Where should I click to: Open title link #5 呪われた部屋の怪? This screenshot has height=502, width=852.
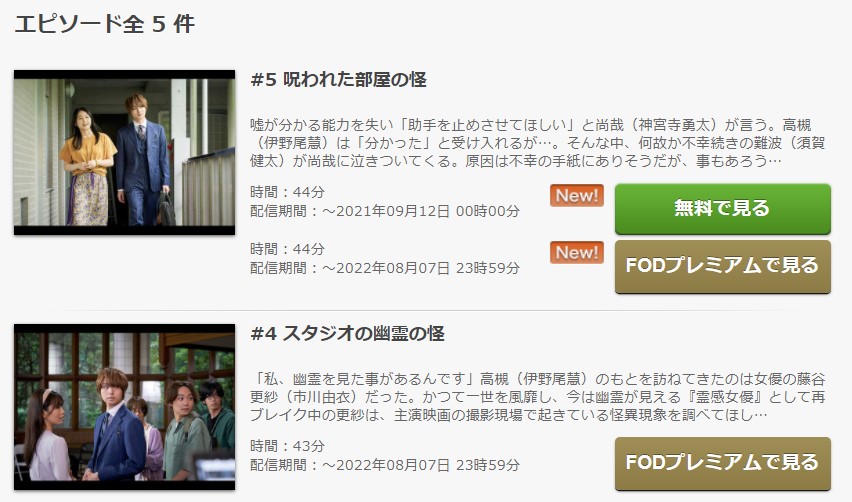(x=339, y=80)
